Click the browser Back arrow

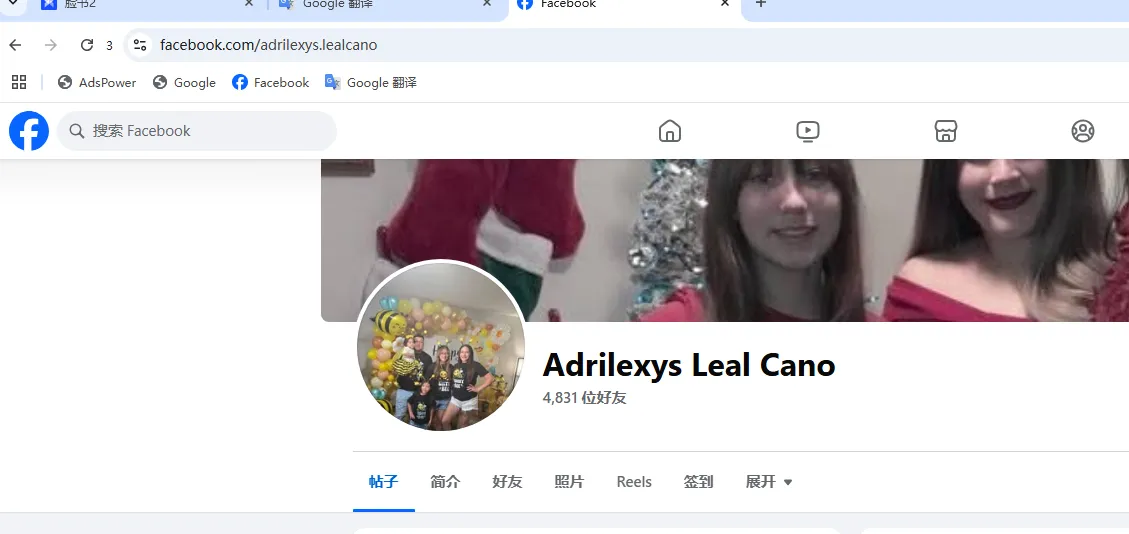pos(15,45)
